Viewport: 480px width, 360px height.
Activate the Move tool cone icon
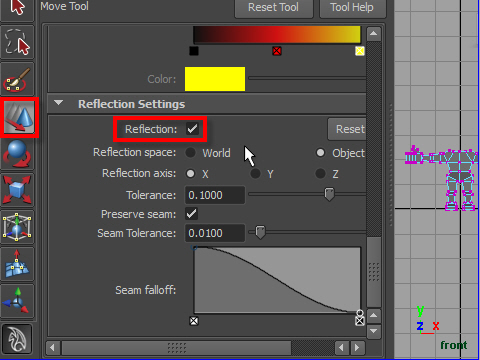coord(19,117)
